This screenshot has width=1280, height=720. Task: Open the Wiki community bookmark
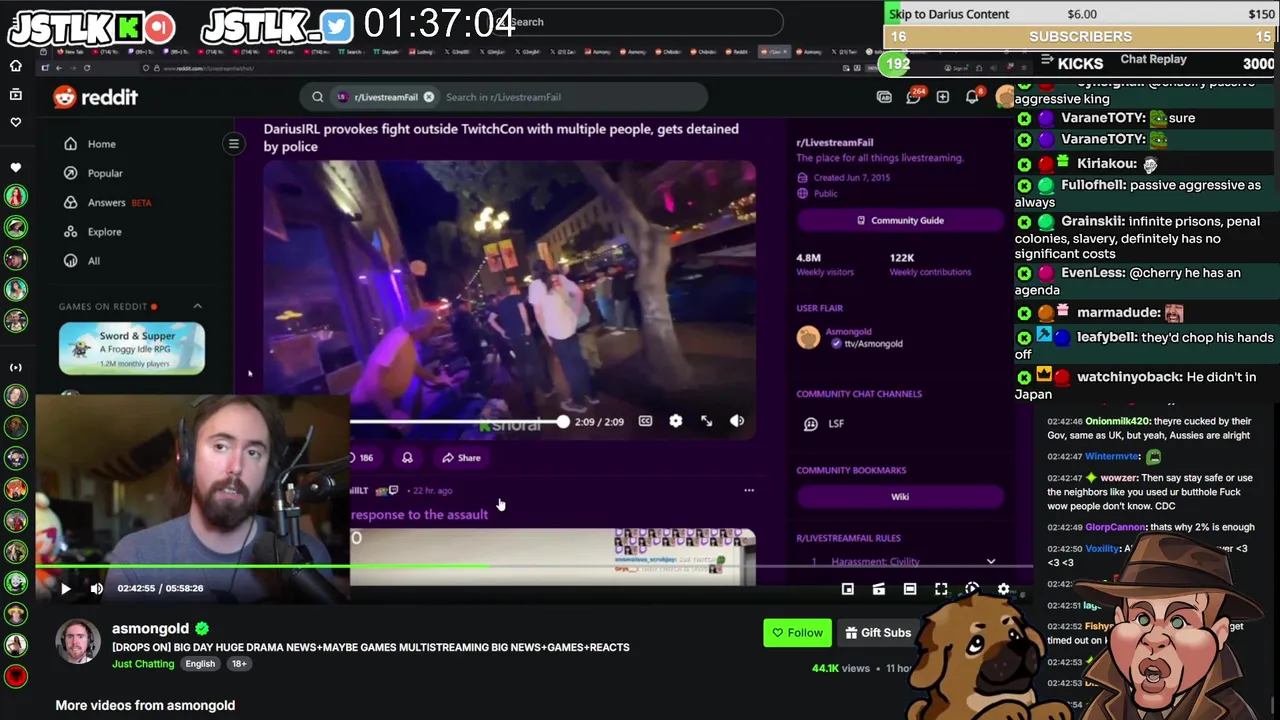900,497
